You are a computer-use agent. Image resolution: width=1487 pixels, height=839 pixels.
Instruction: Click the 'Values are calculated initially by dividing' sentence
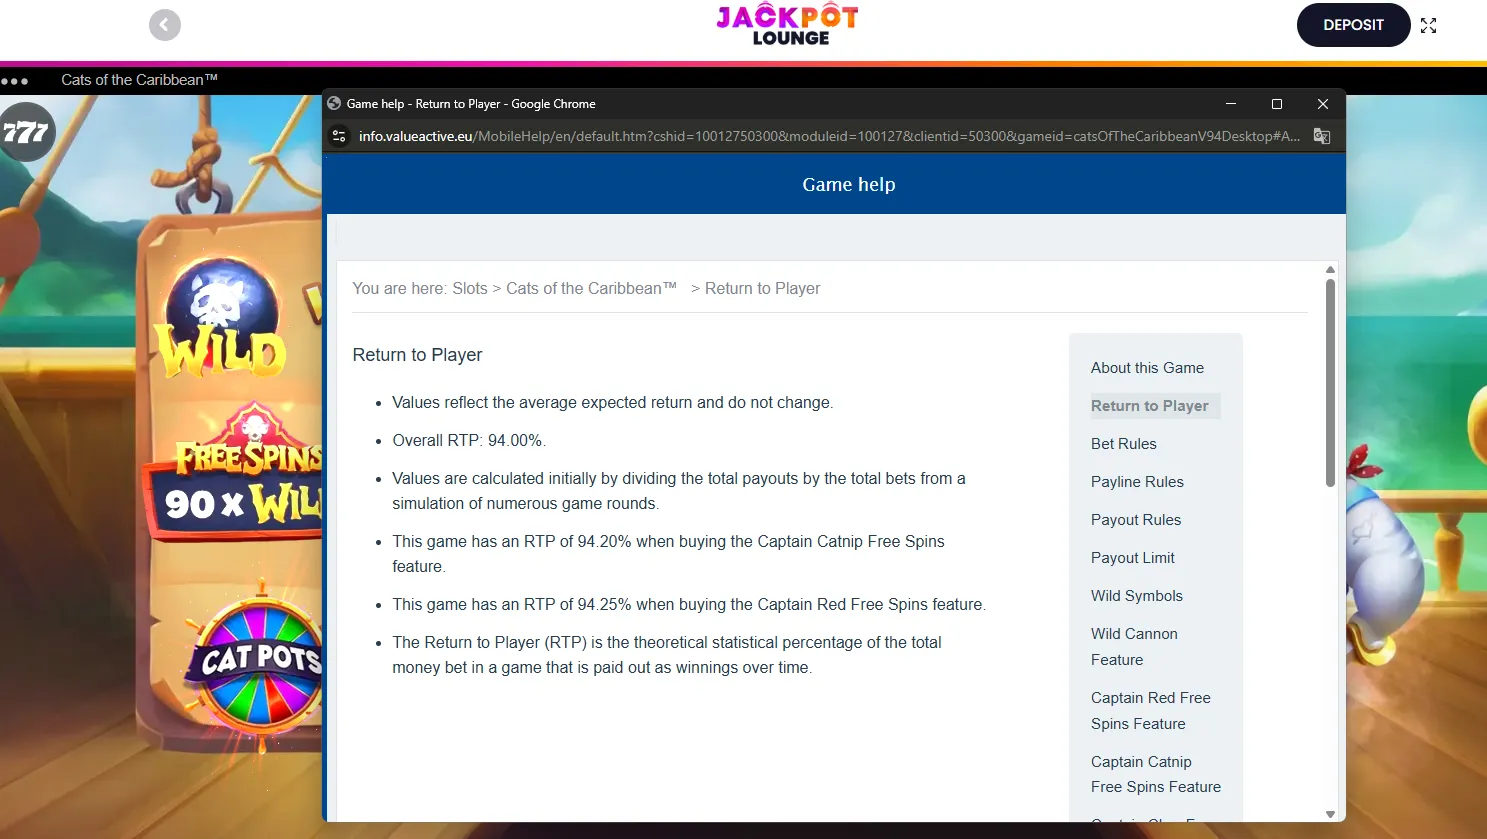click(x=679, y=491)
